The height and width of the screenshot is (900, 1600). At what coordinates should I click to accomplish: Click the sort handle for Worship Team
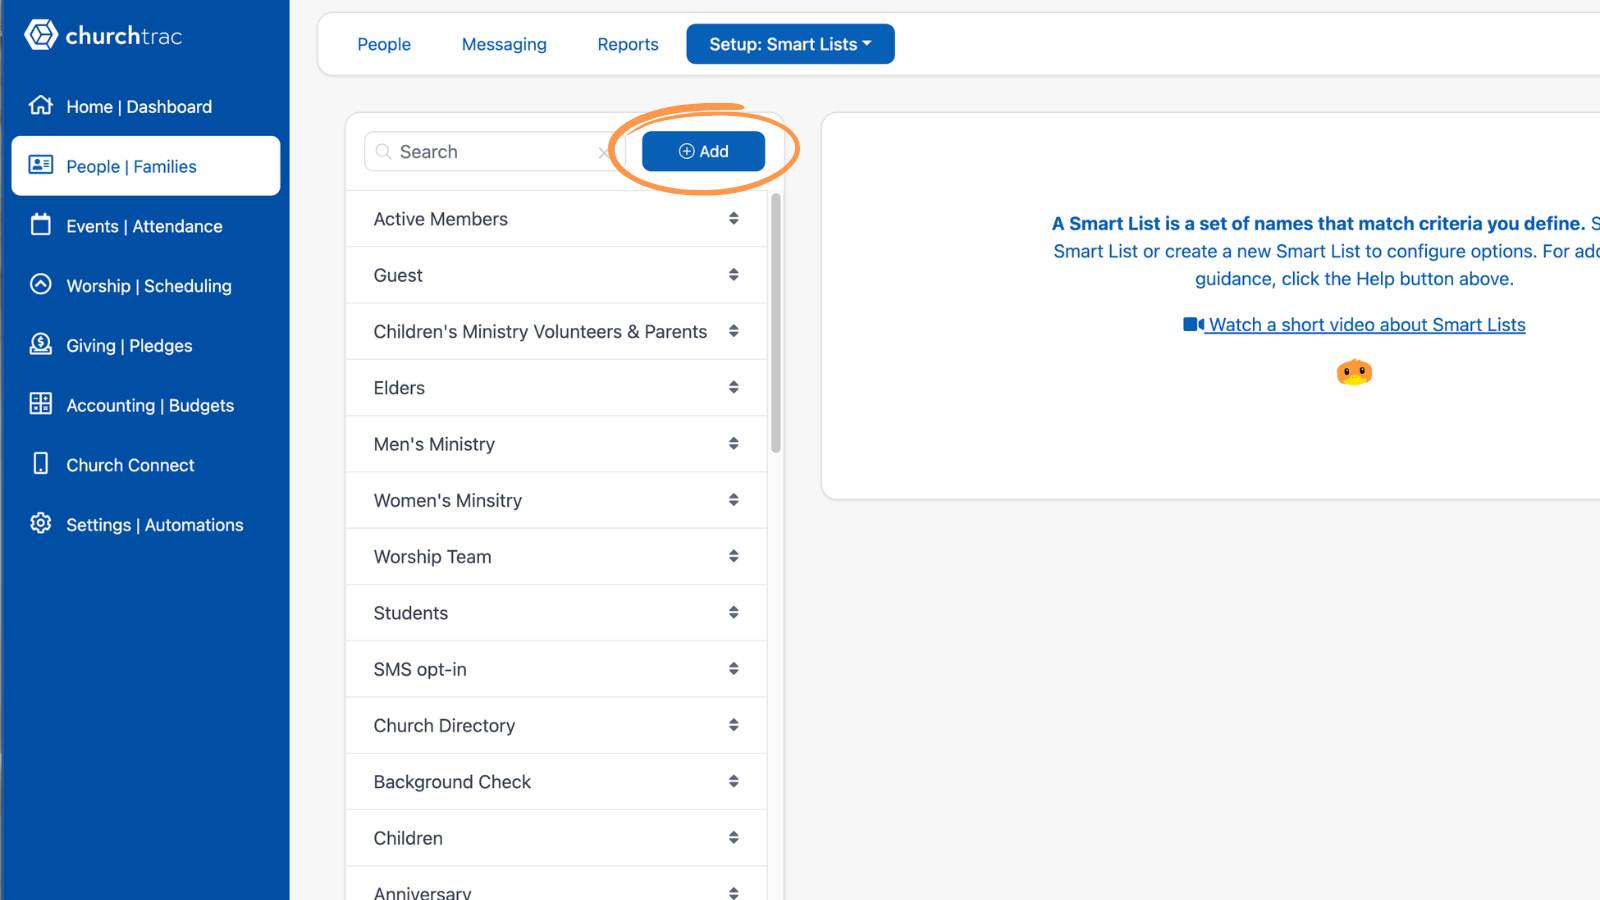pos(734,556)
